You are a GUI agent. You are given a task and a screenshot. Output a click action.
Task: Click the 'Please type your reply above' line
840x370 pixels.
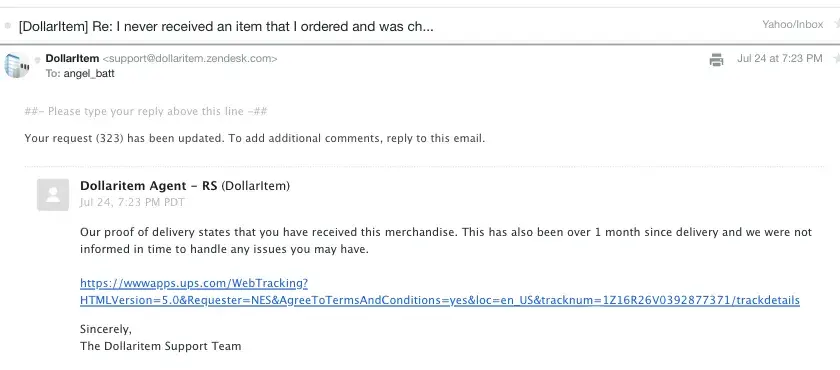(146, 111)
